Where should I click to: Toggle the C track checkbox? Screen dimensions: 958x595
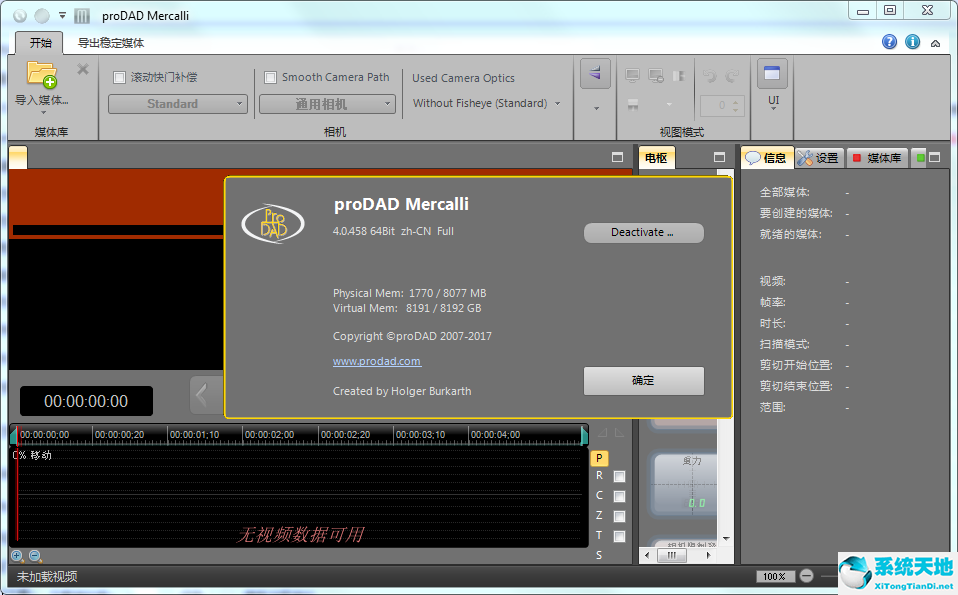tap(620, 497)
